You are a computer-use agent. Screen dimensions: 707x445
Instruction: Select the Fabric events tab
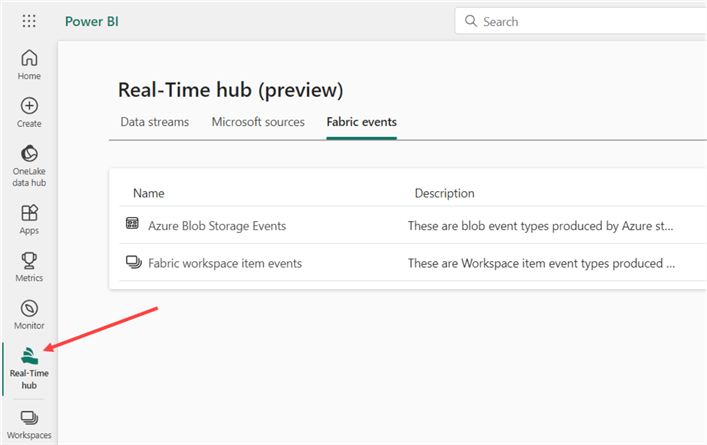pos(362,122)
